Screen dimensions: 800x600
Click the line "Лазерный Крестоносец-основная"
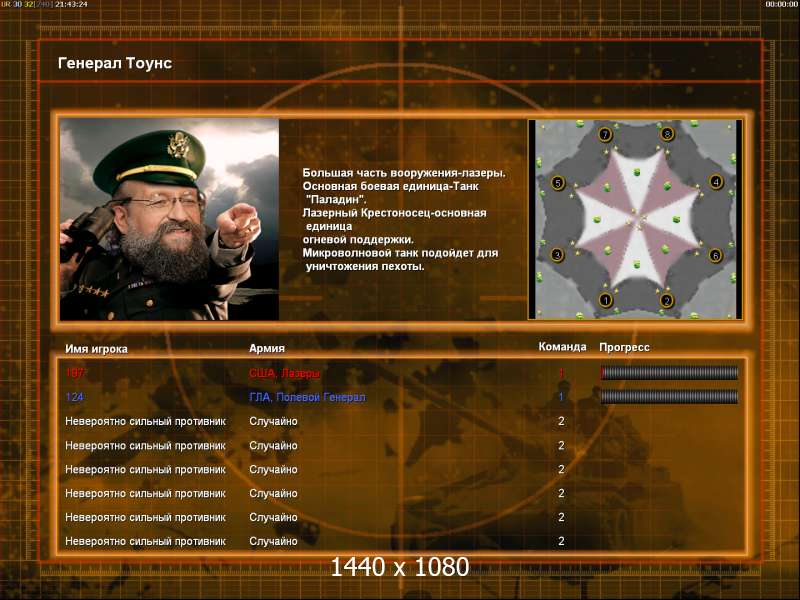click(394, 213)
